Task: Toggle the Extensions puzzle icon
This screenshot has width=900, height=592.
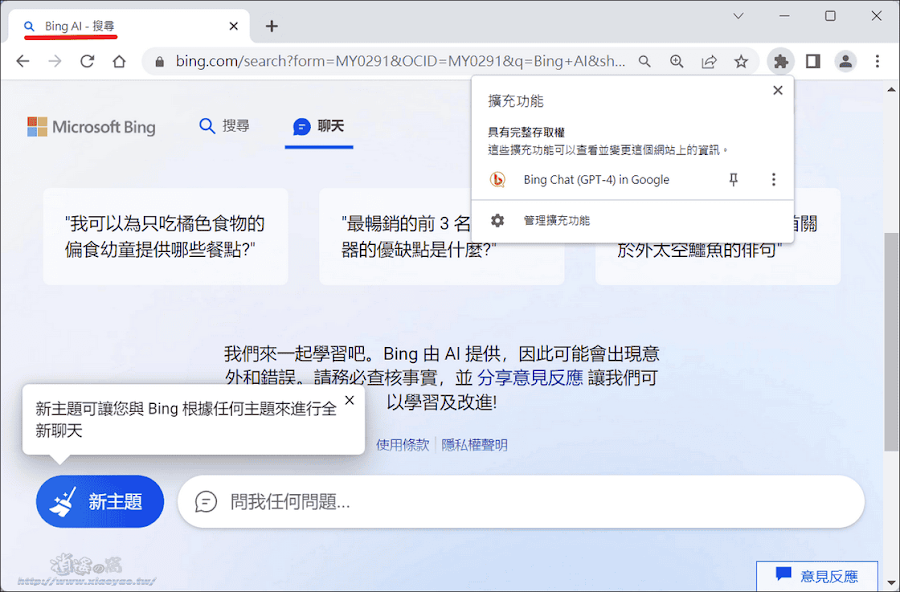Action: (781, 61)
